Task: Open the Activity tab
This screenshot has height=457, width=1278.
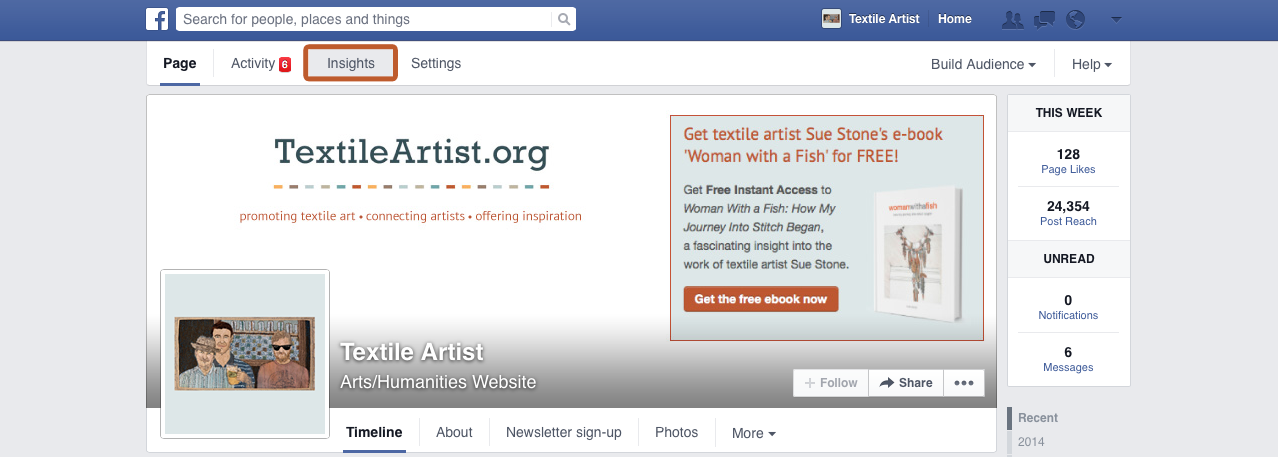Action: click(260, 63)
